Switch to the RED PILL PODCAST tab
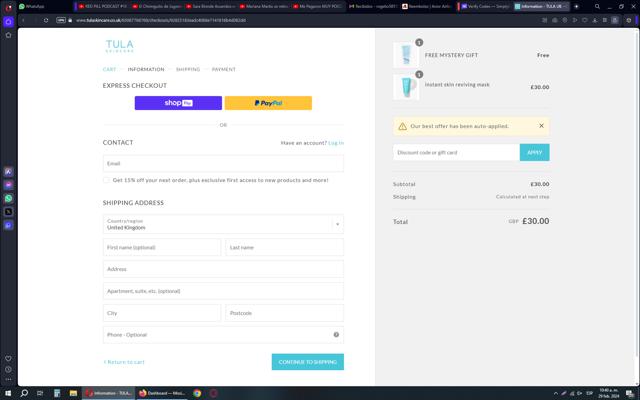Image resolution: width=640 pixels, height=400 pixels. click(102, 7)
